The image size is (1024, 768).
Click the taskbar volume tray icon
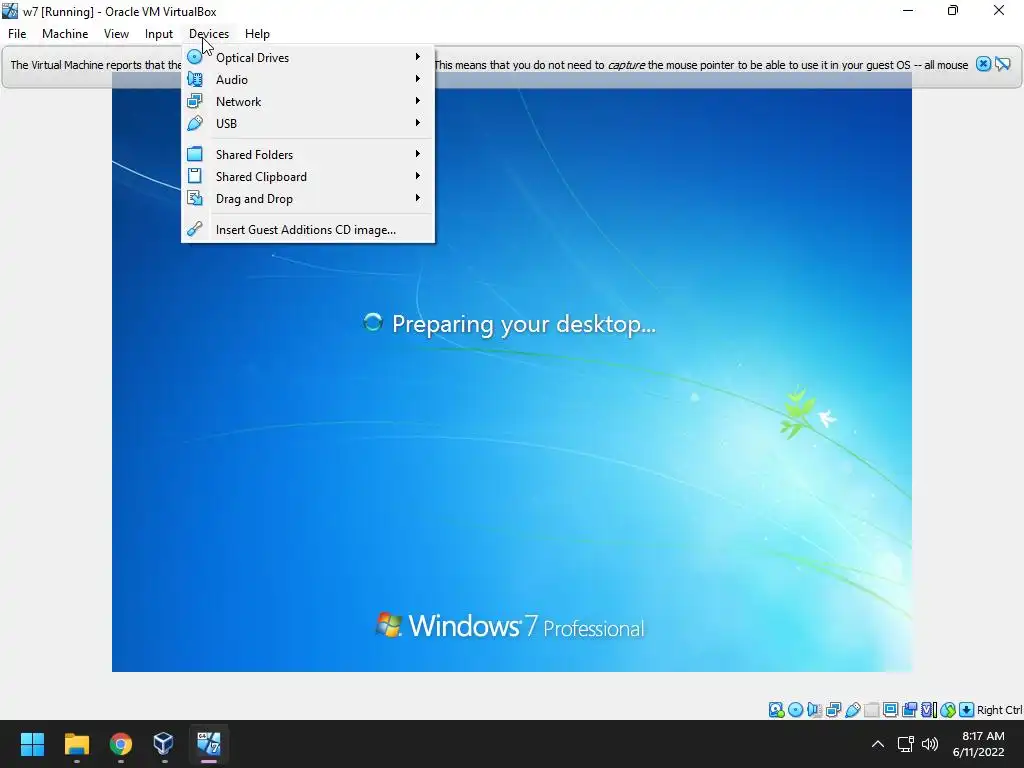[x=930, y=744]
